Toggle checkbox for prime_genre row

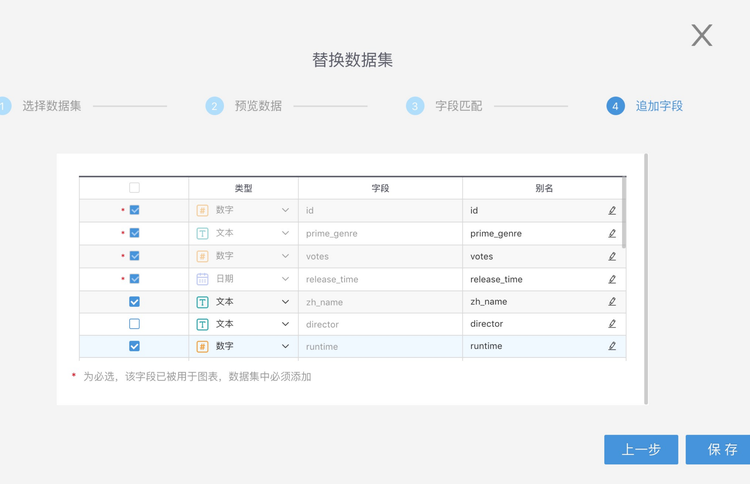[134, 233]
